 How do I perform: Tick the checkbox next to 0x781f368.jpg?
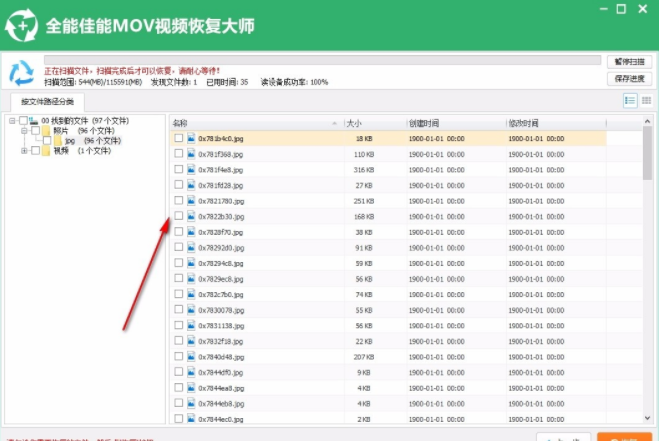point(179,155)
